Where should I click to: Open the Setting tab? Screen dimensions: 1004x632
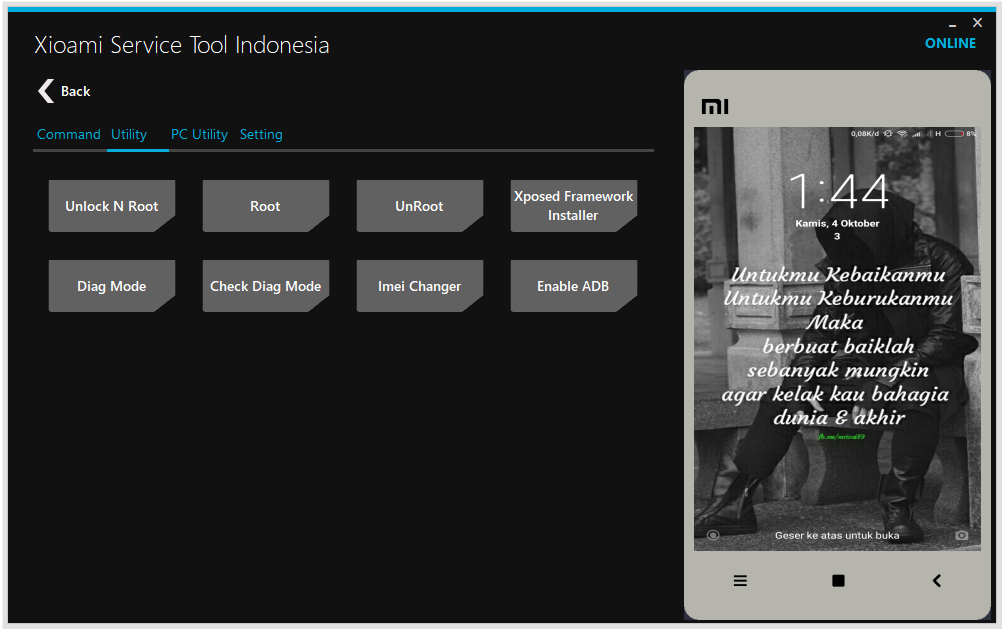click(261, 134)
